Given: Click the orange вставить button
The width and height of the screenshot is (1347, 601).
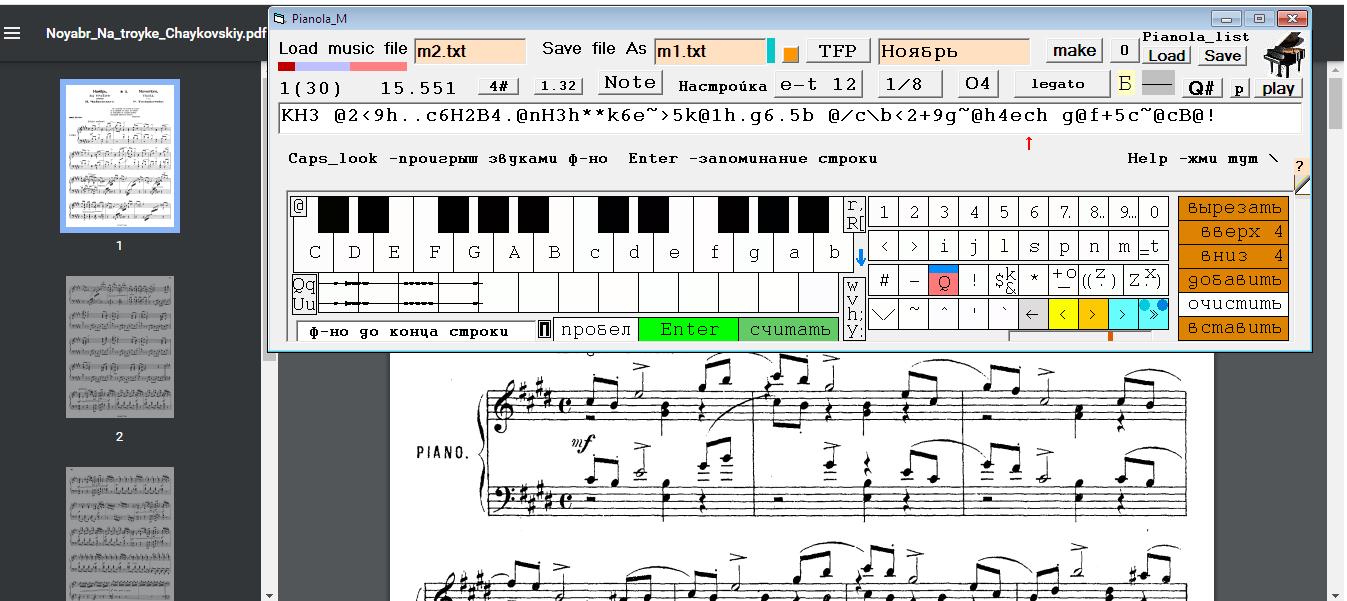Looking at the screenshot, I should click(1233, 328).
